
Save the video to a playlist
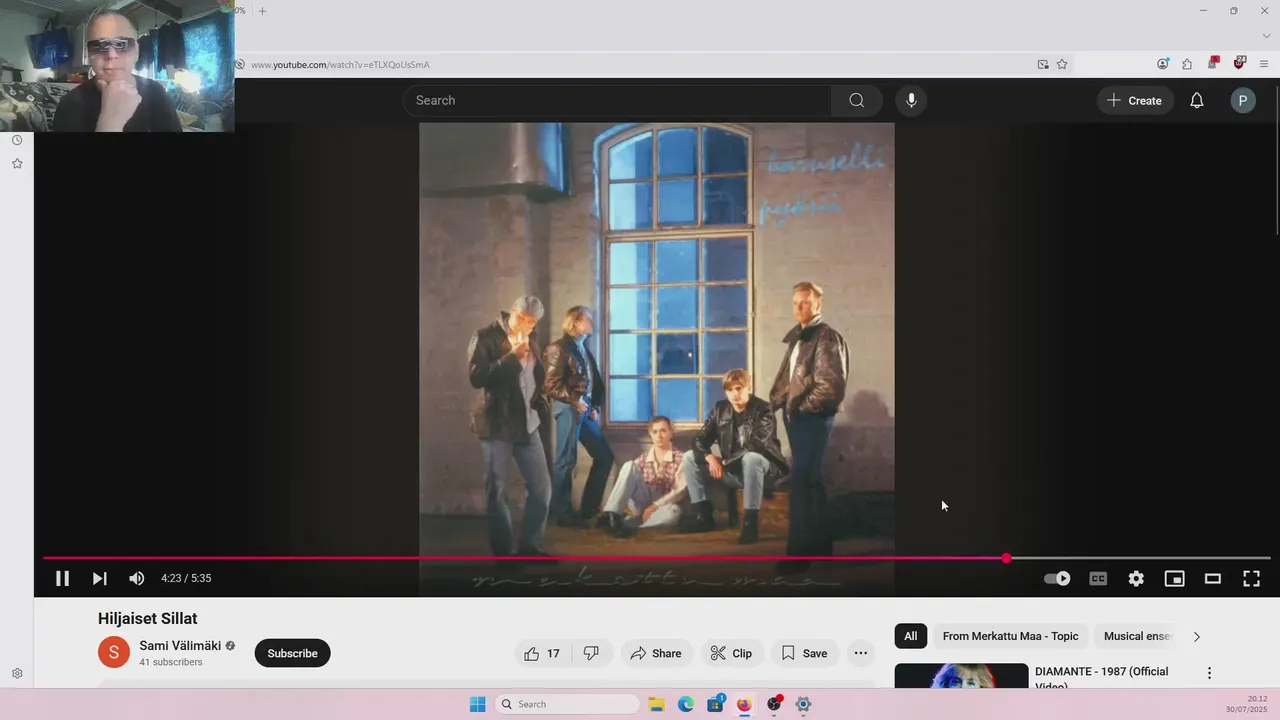click(x=805, y=653)
